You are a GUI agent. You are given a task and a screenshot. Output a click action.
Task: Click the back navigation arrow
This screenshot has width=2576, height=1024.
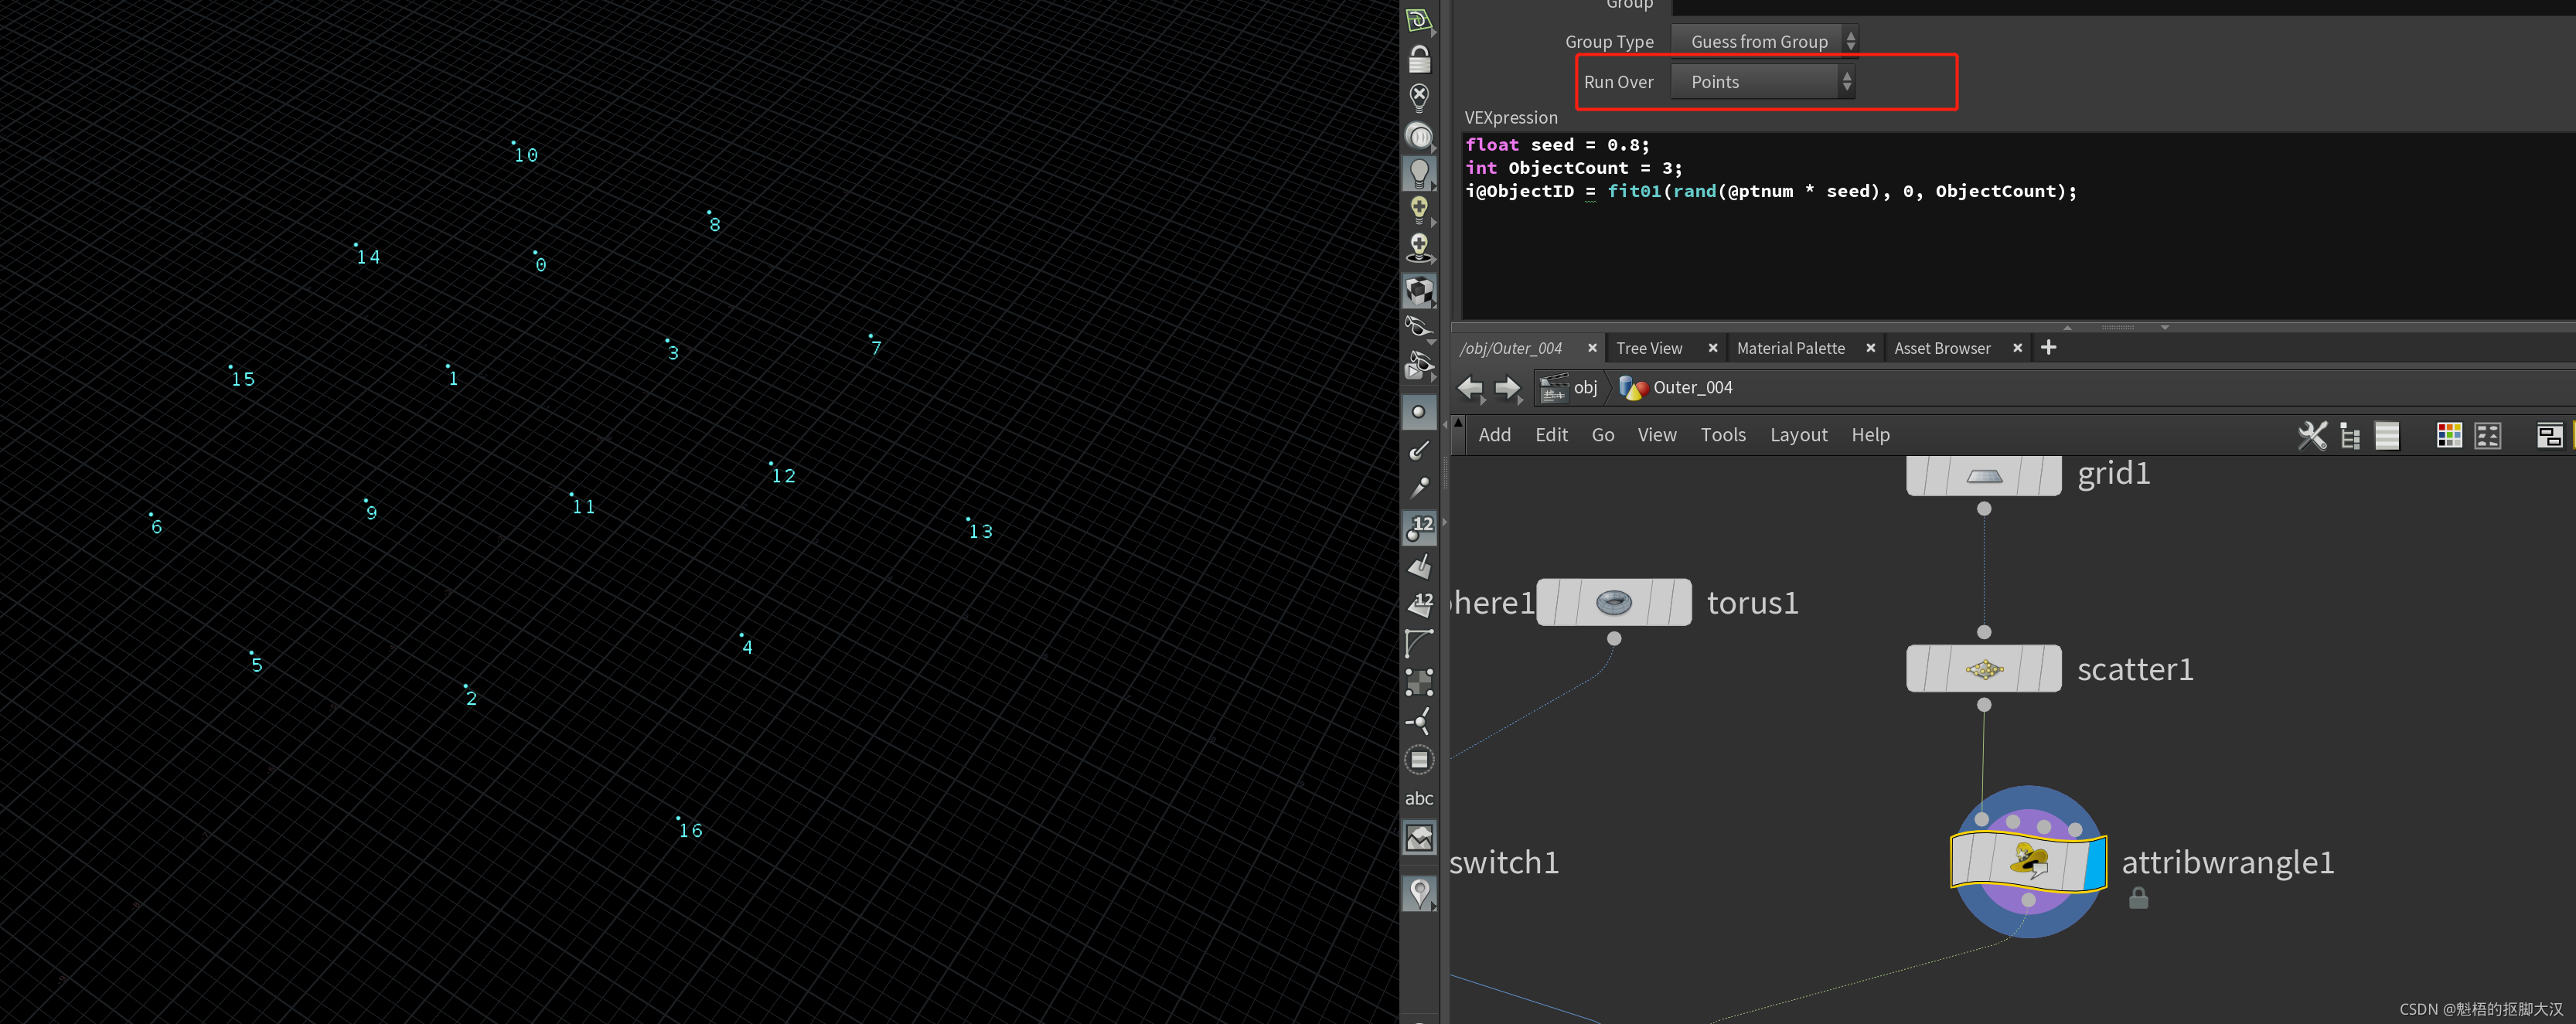[1470, 388]
